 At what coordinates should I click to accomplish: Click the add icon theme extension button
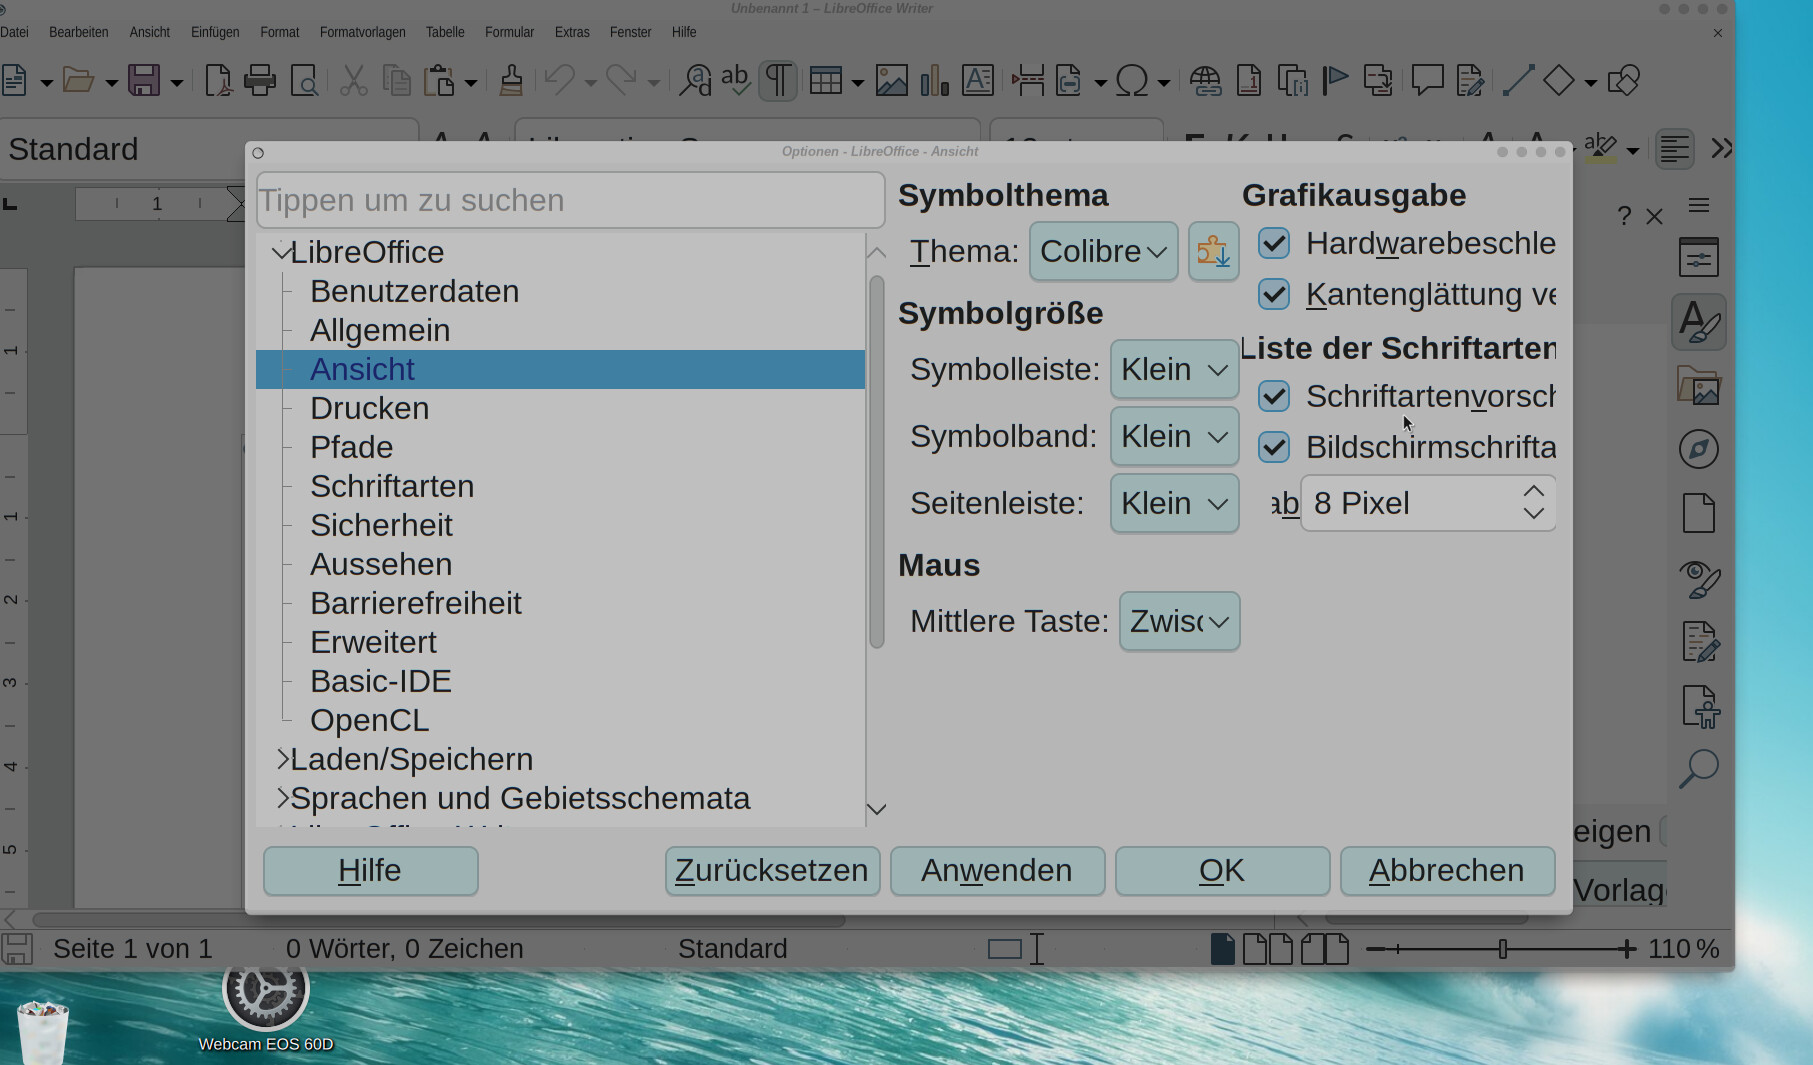[1213, 251]
